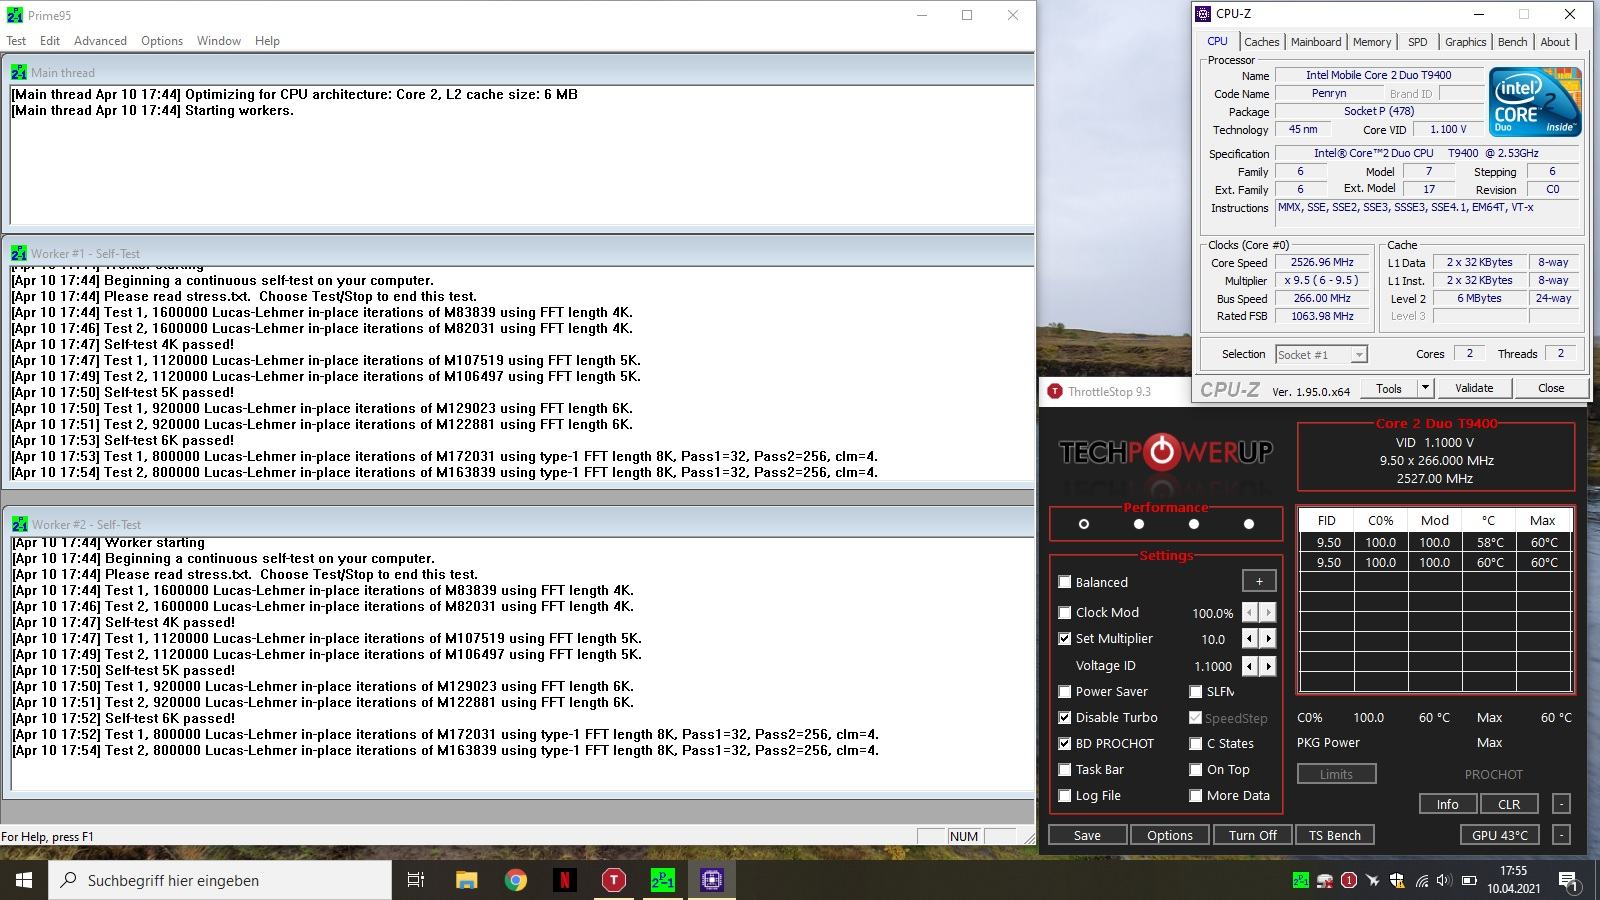The width and height of the screenshot is (1600, 900).
Task: Uncheck the Disable Turbo checkbox
Action: click(x=1065, y=717)
